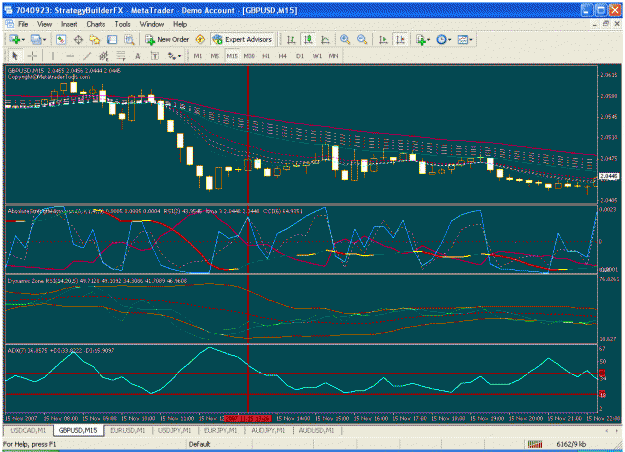
Task: Select the trendline drawing tool
Action: point(87,56)
